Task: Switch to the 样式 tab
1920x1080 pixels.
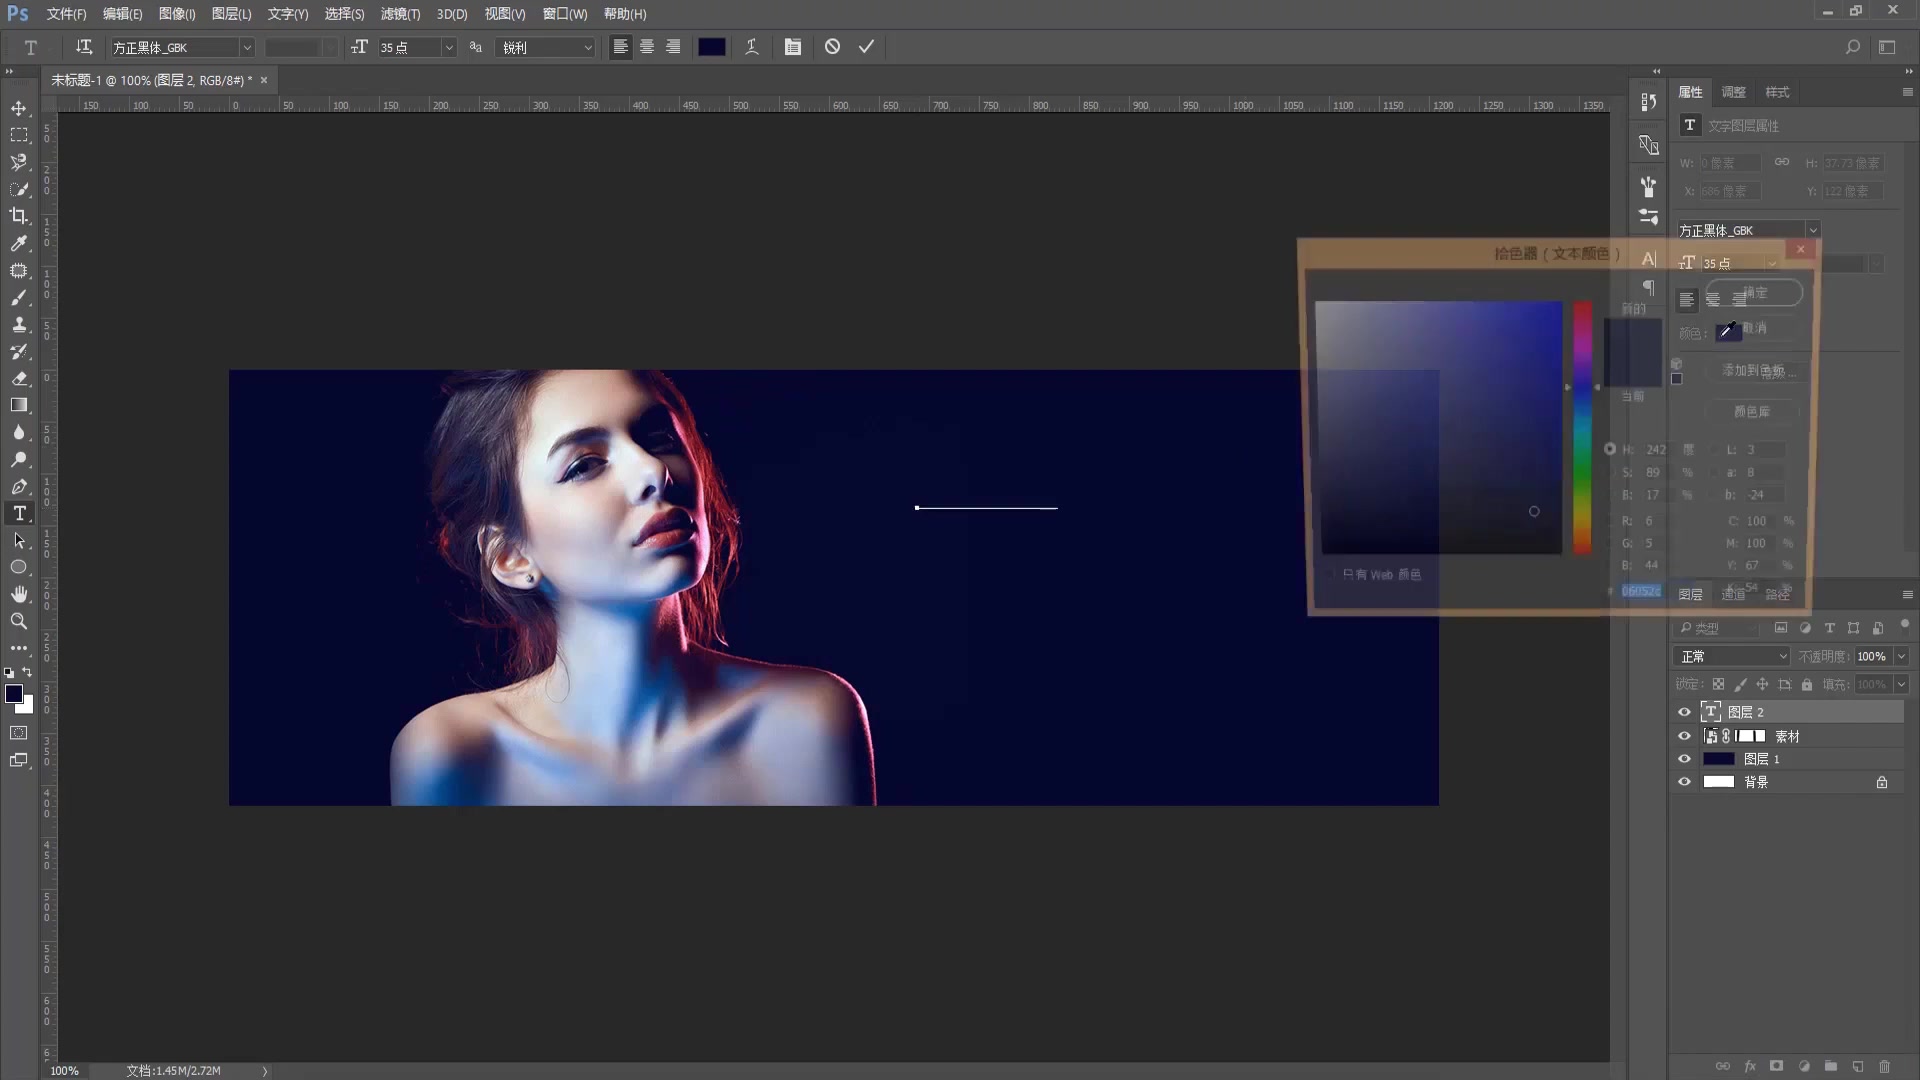Action: click(1777, 92)
